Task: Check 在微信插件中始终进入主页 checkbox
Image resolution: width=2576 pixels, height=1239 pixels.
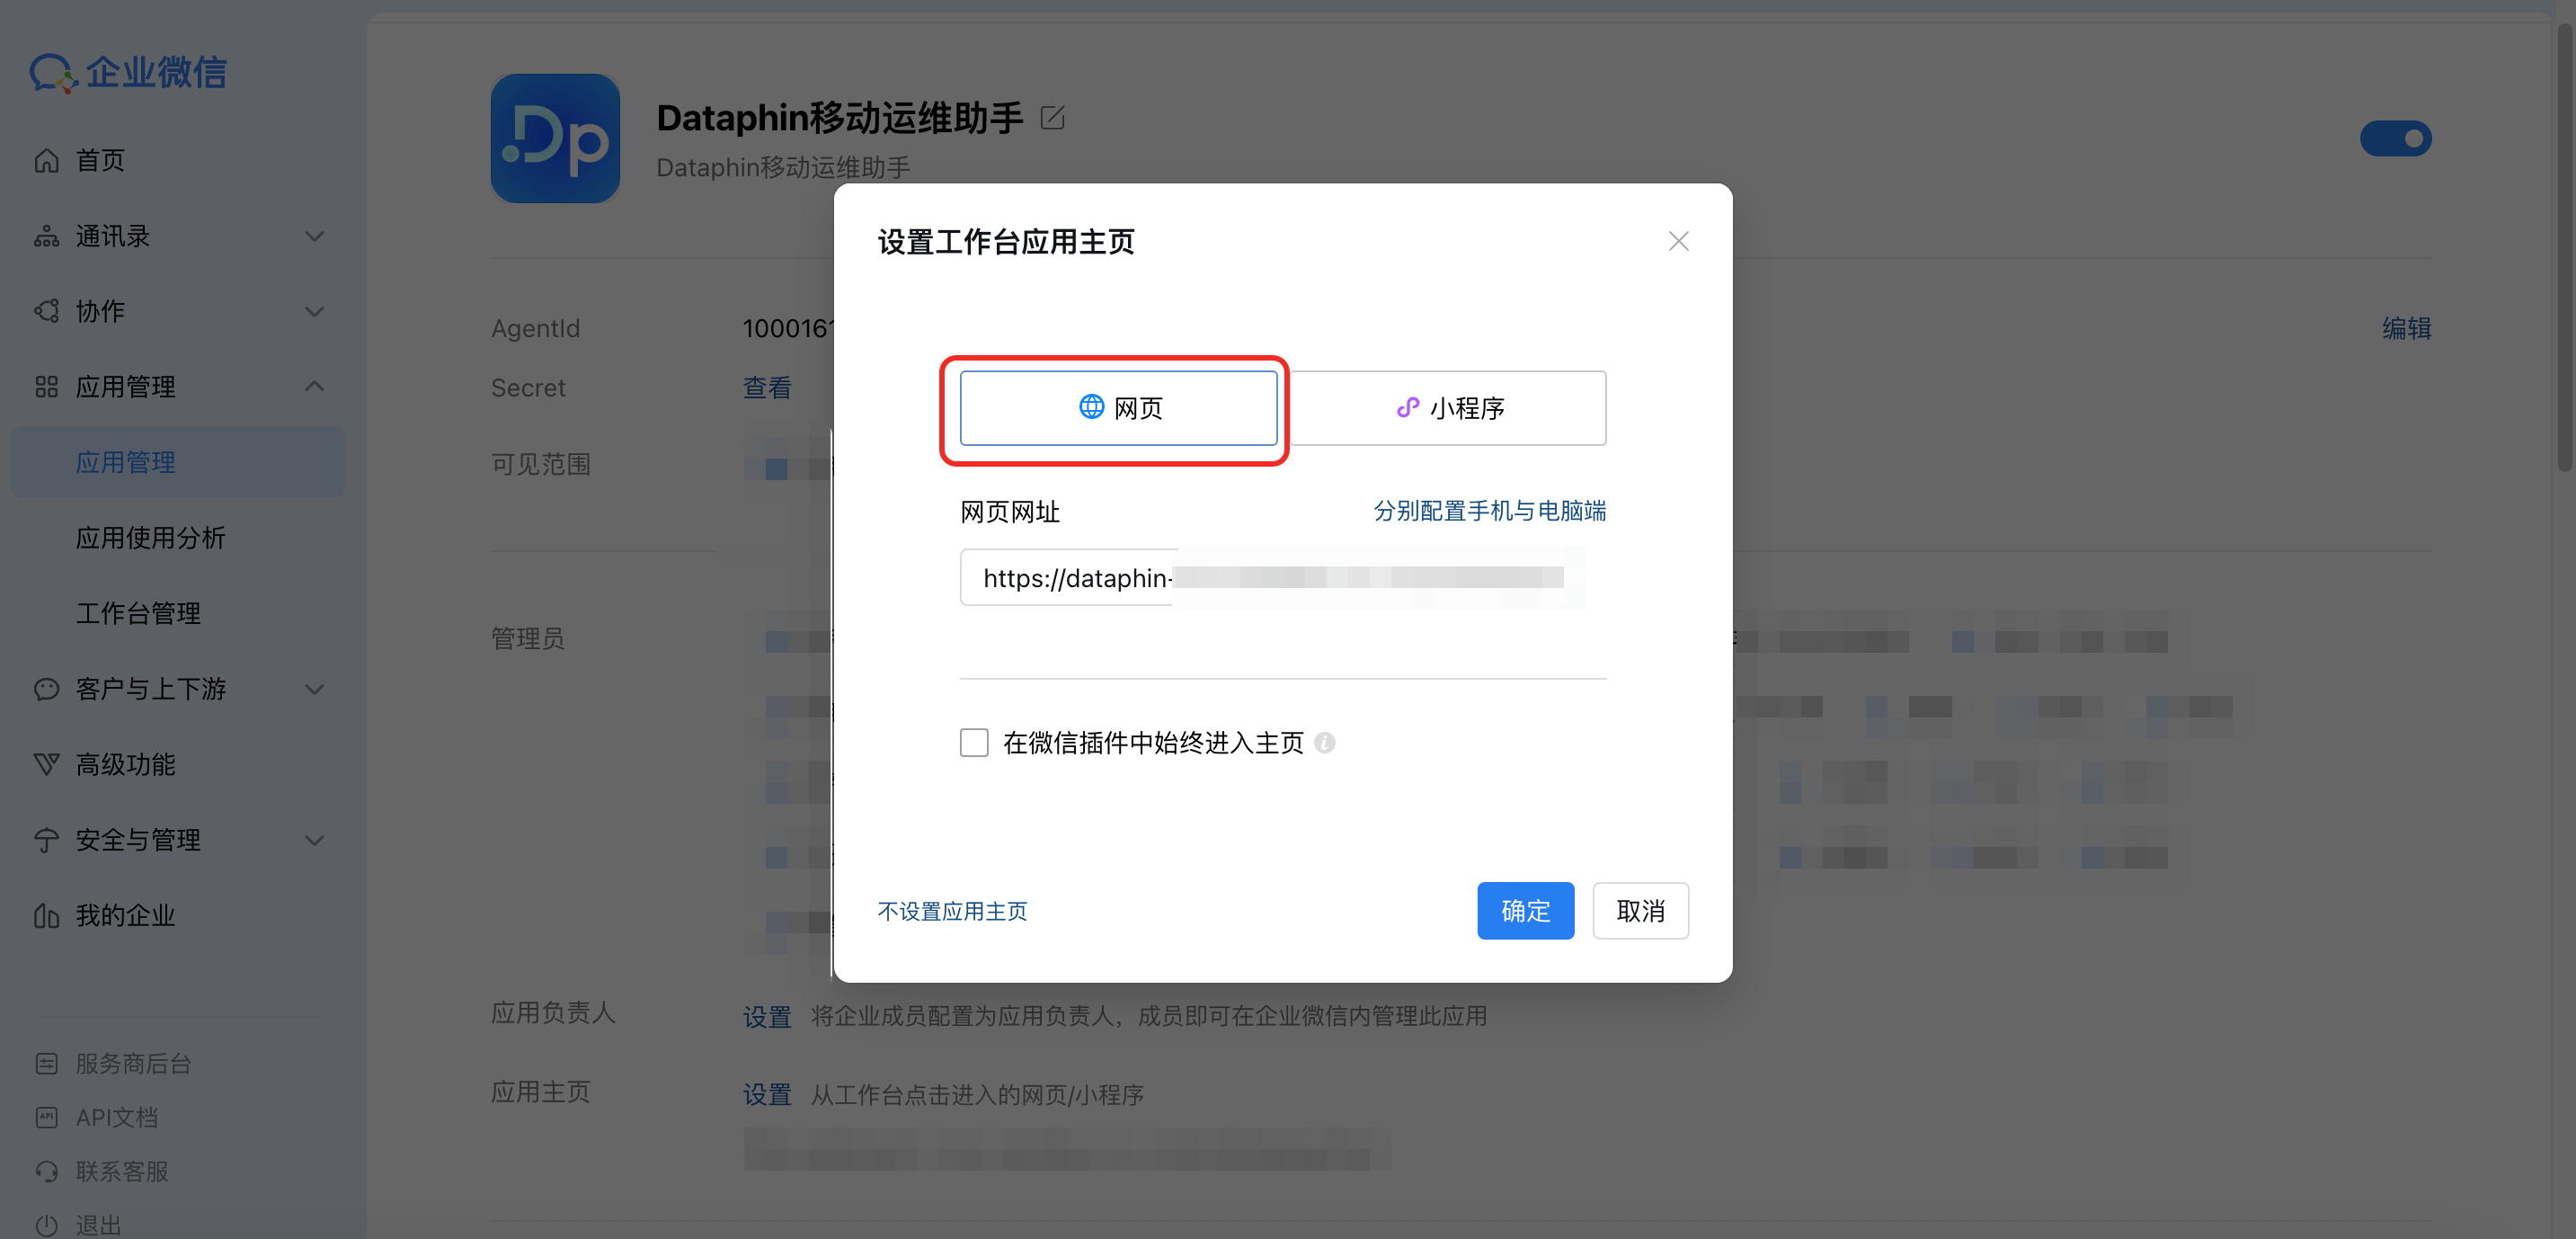Action: coord(974,743)
